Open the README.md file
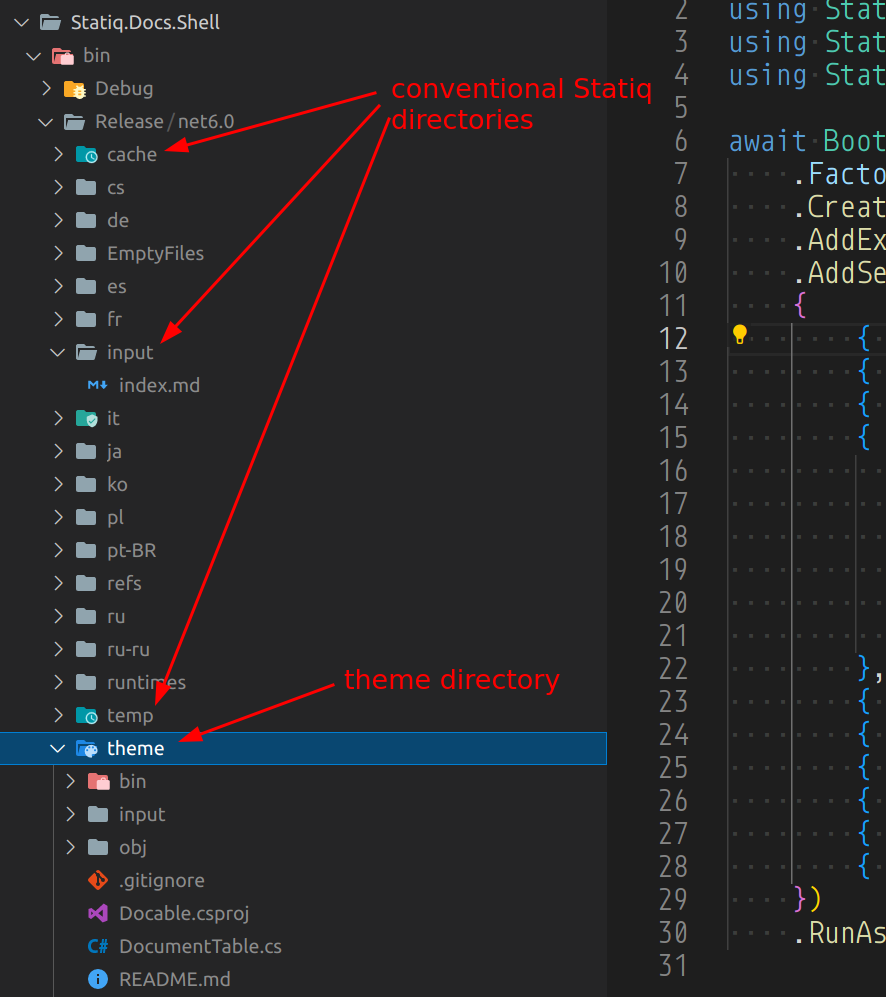 175,979
